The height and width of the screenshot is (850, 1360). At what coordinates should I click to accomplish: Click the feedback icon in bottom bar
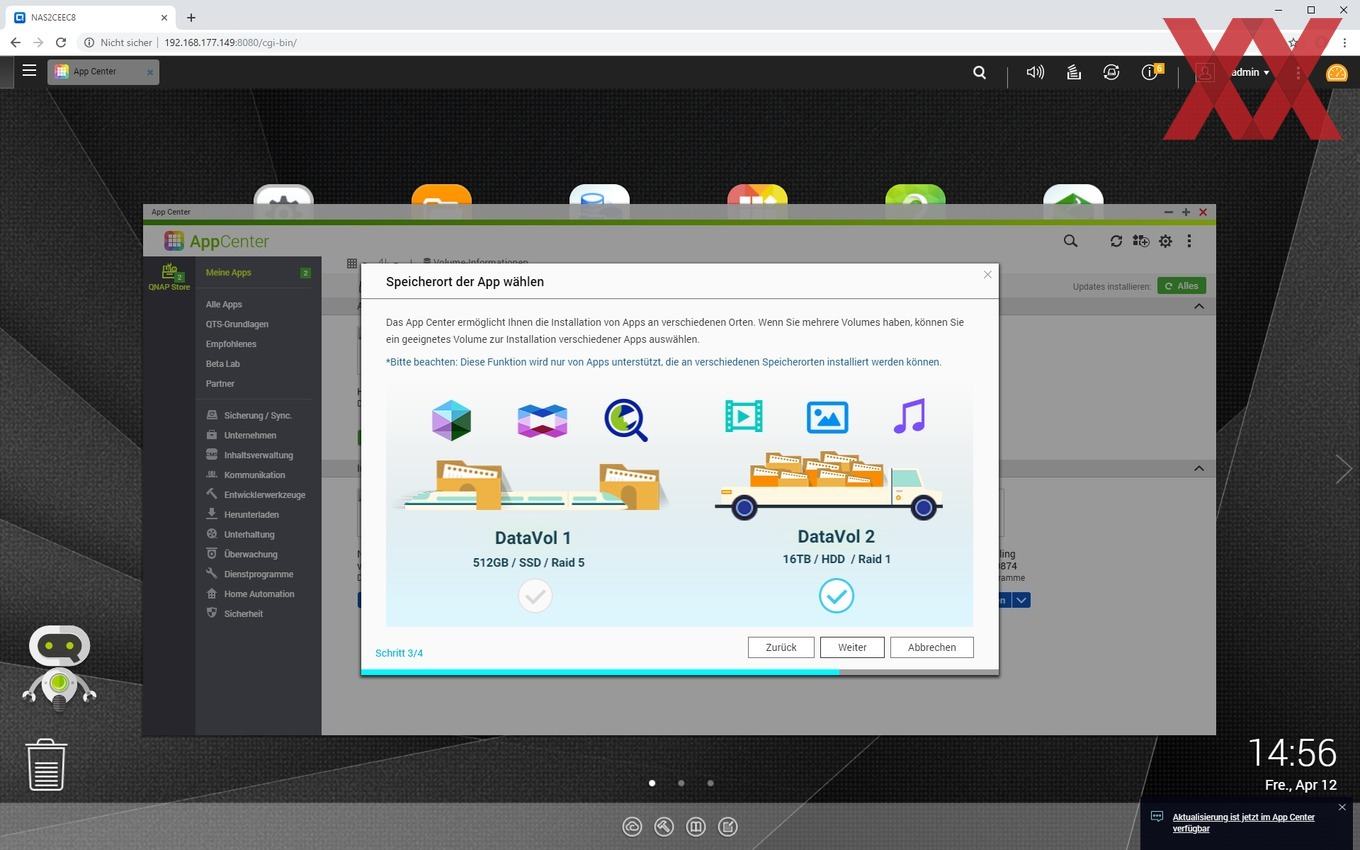[728, 826]
